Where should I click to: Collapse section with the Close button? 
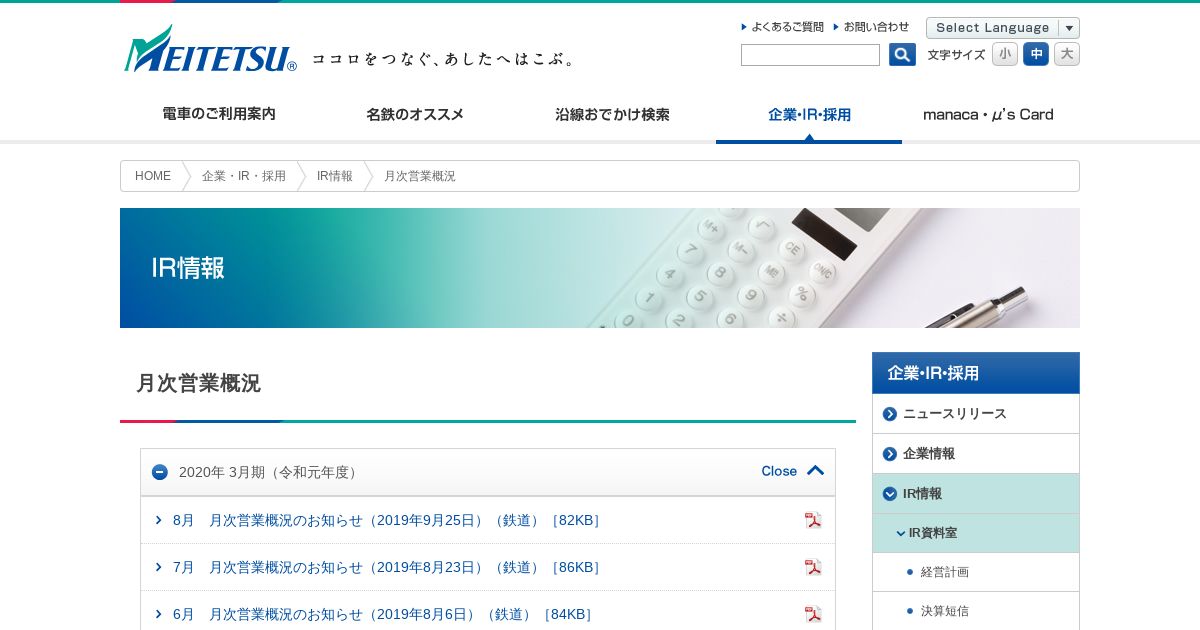[x=793, y=471]
